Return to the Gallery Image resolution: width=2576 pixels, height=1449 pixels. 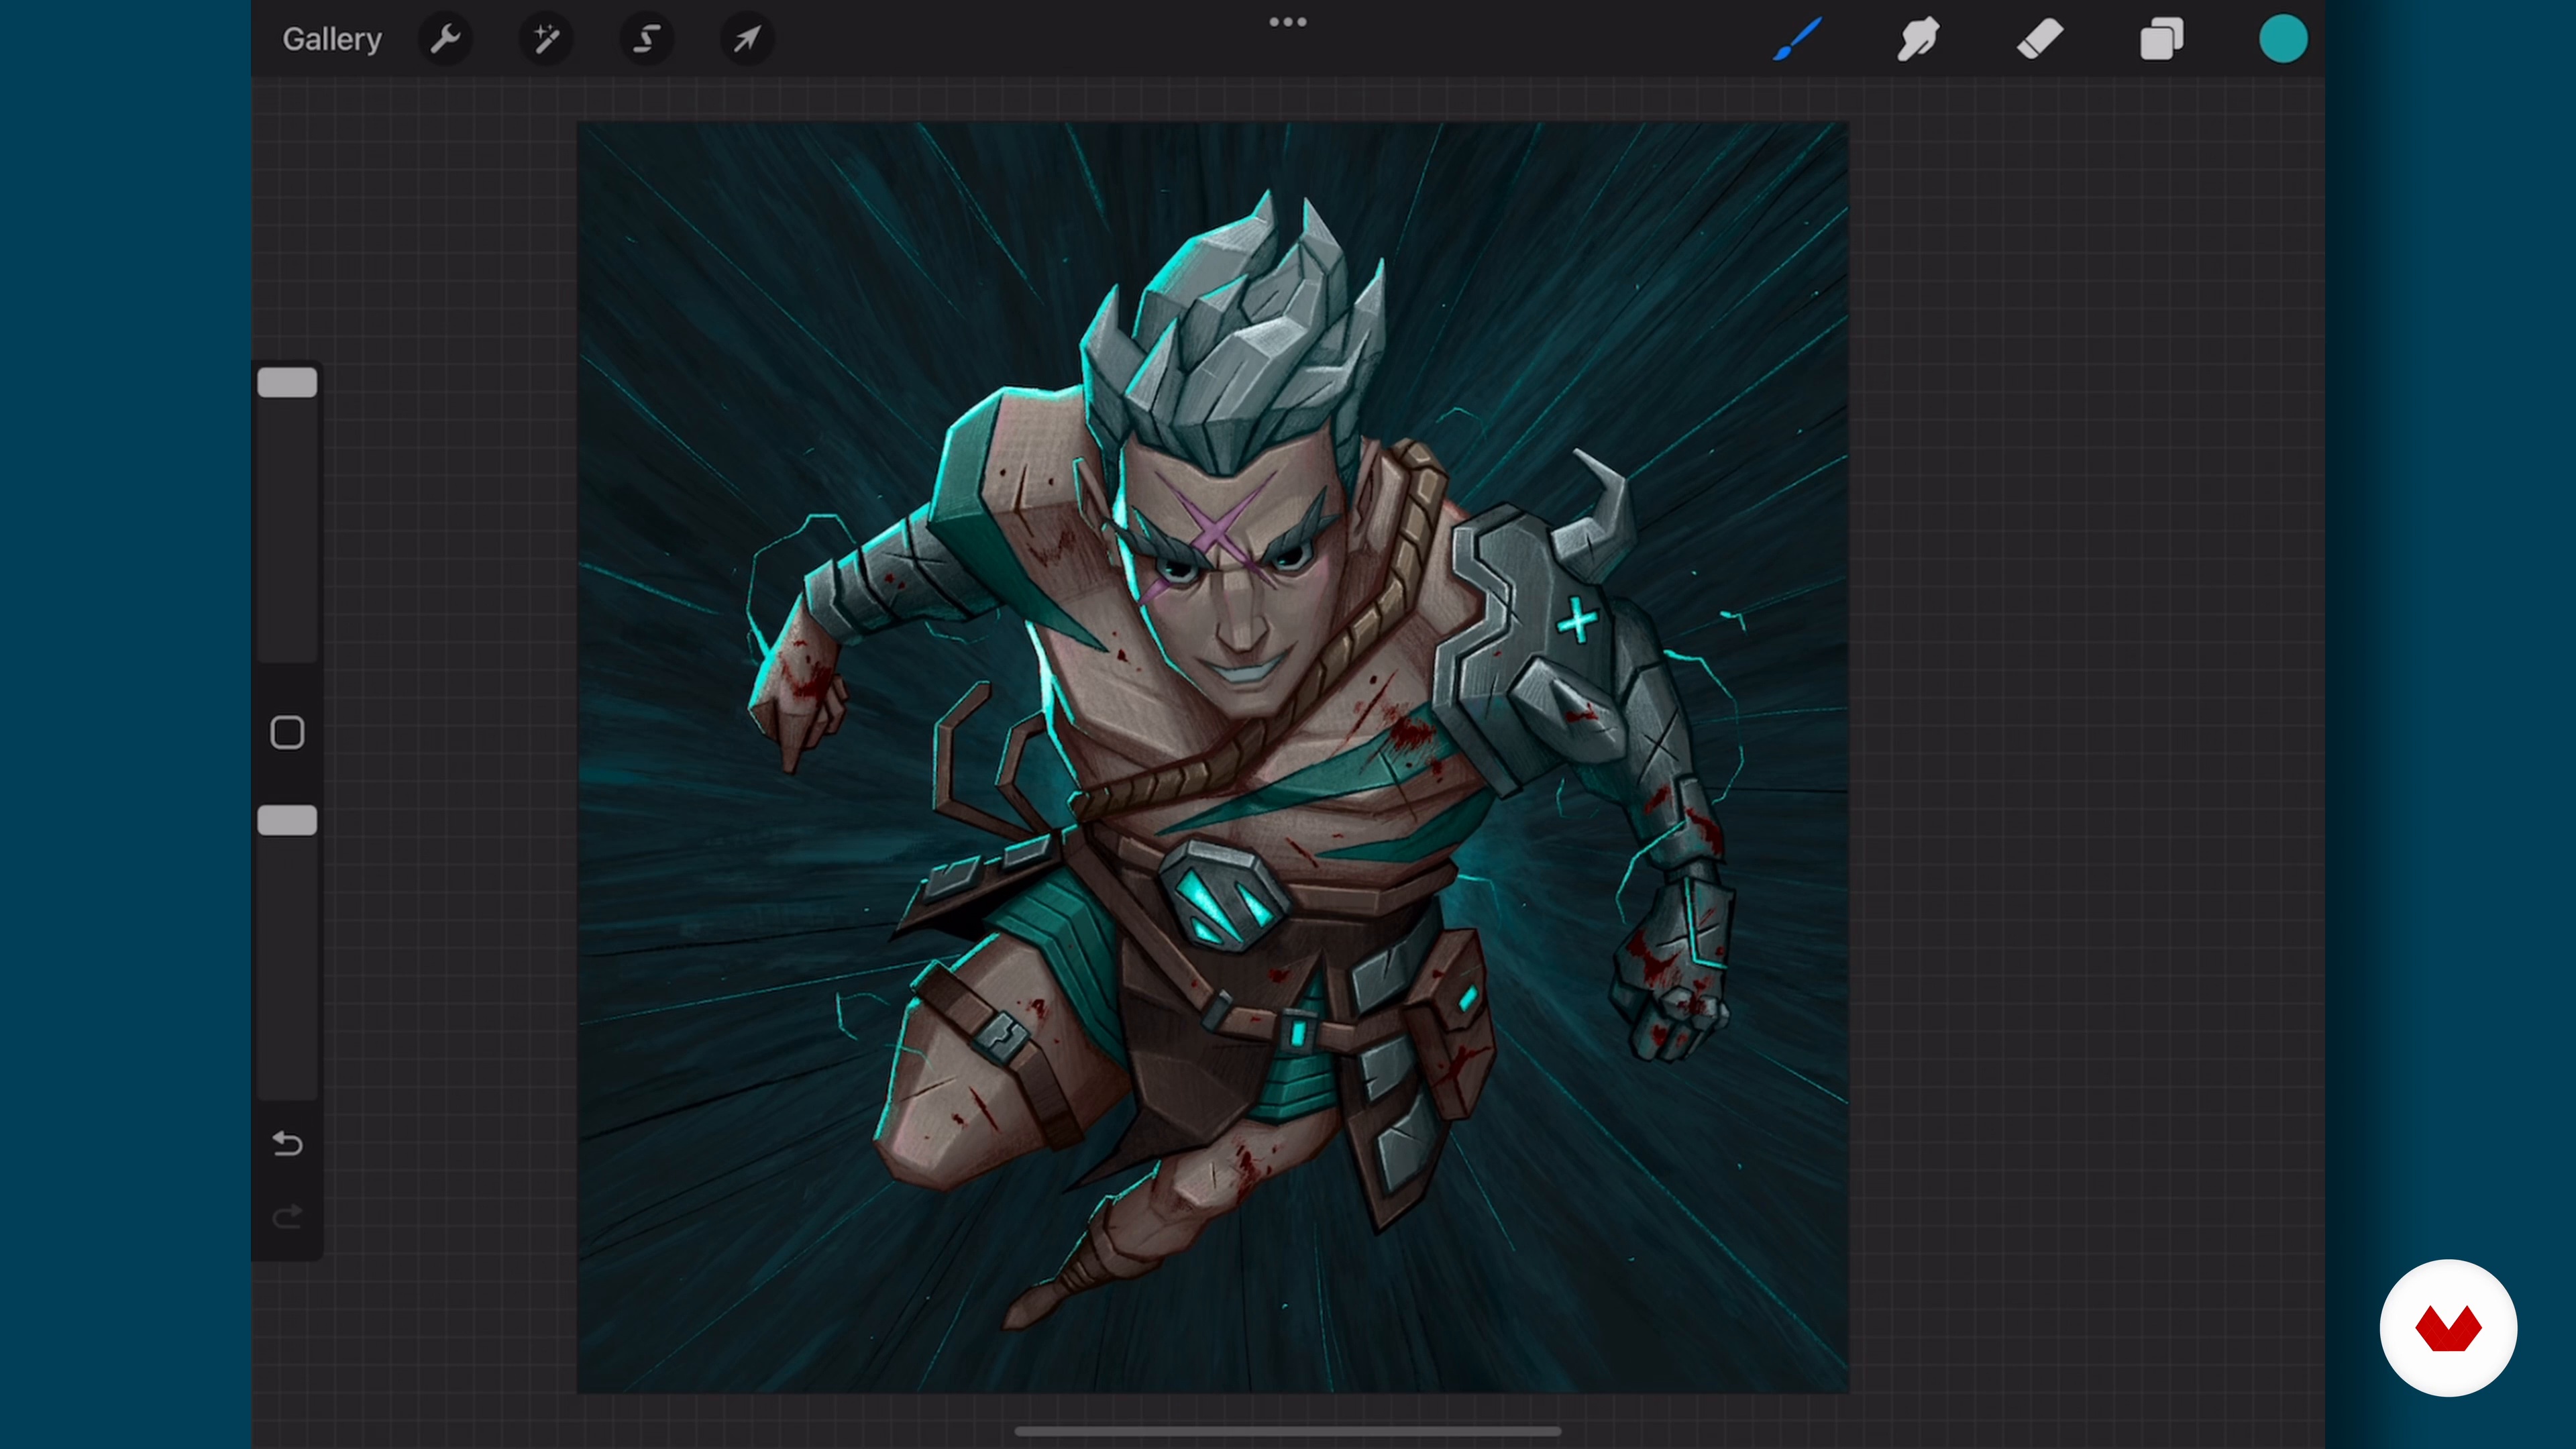point(332,39)
